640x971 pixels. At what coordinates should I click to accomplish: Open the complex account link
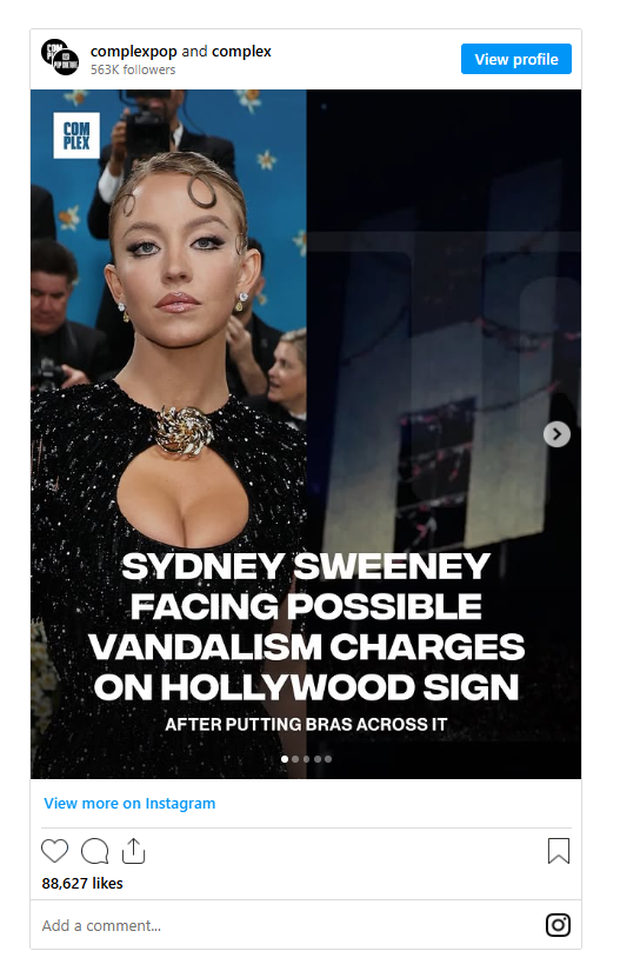click(242, 51)
